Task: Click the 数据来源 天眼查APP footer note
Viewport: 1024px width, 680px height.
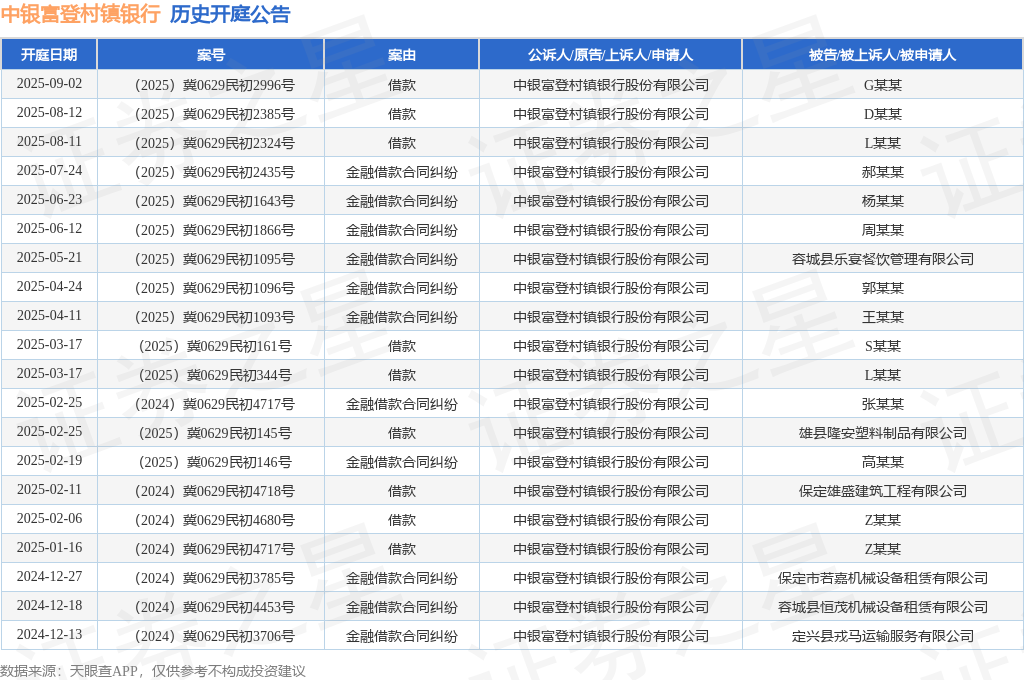Action: point(153,671)
